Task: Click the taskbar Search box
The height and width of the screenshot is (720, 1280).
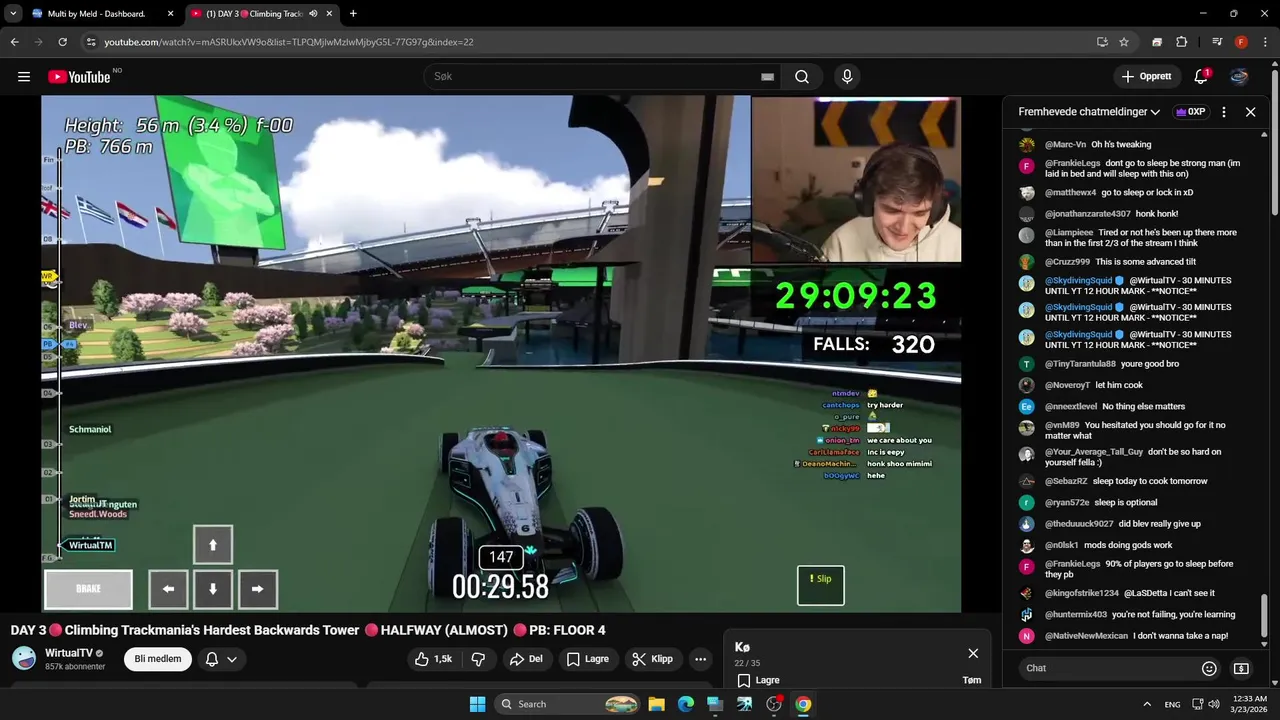Action: (x=569, y=704)
